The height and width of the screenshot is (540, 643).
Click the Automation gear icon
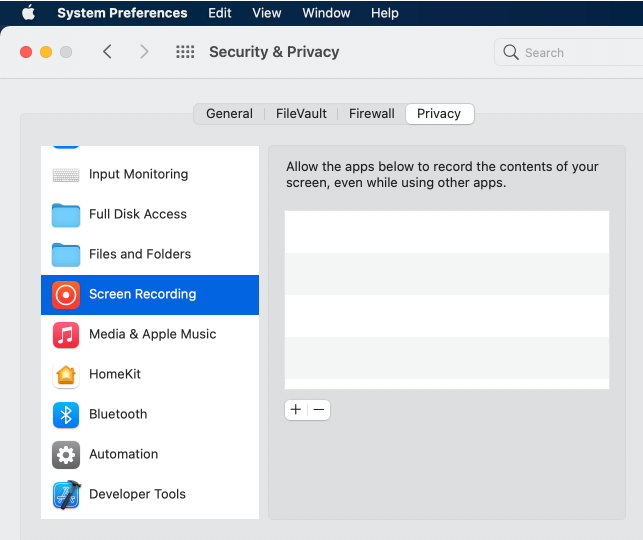tap(66, 455)
